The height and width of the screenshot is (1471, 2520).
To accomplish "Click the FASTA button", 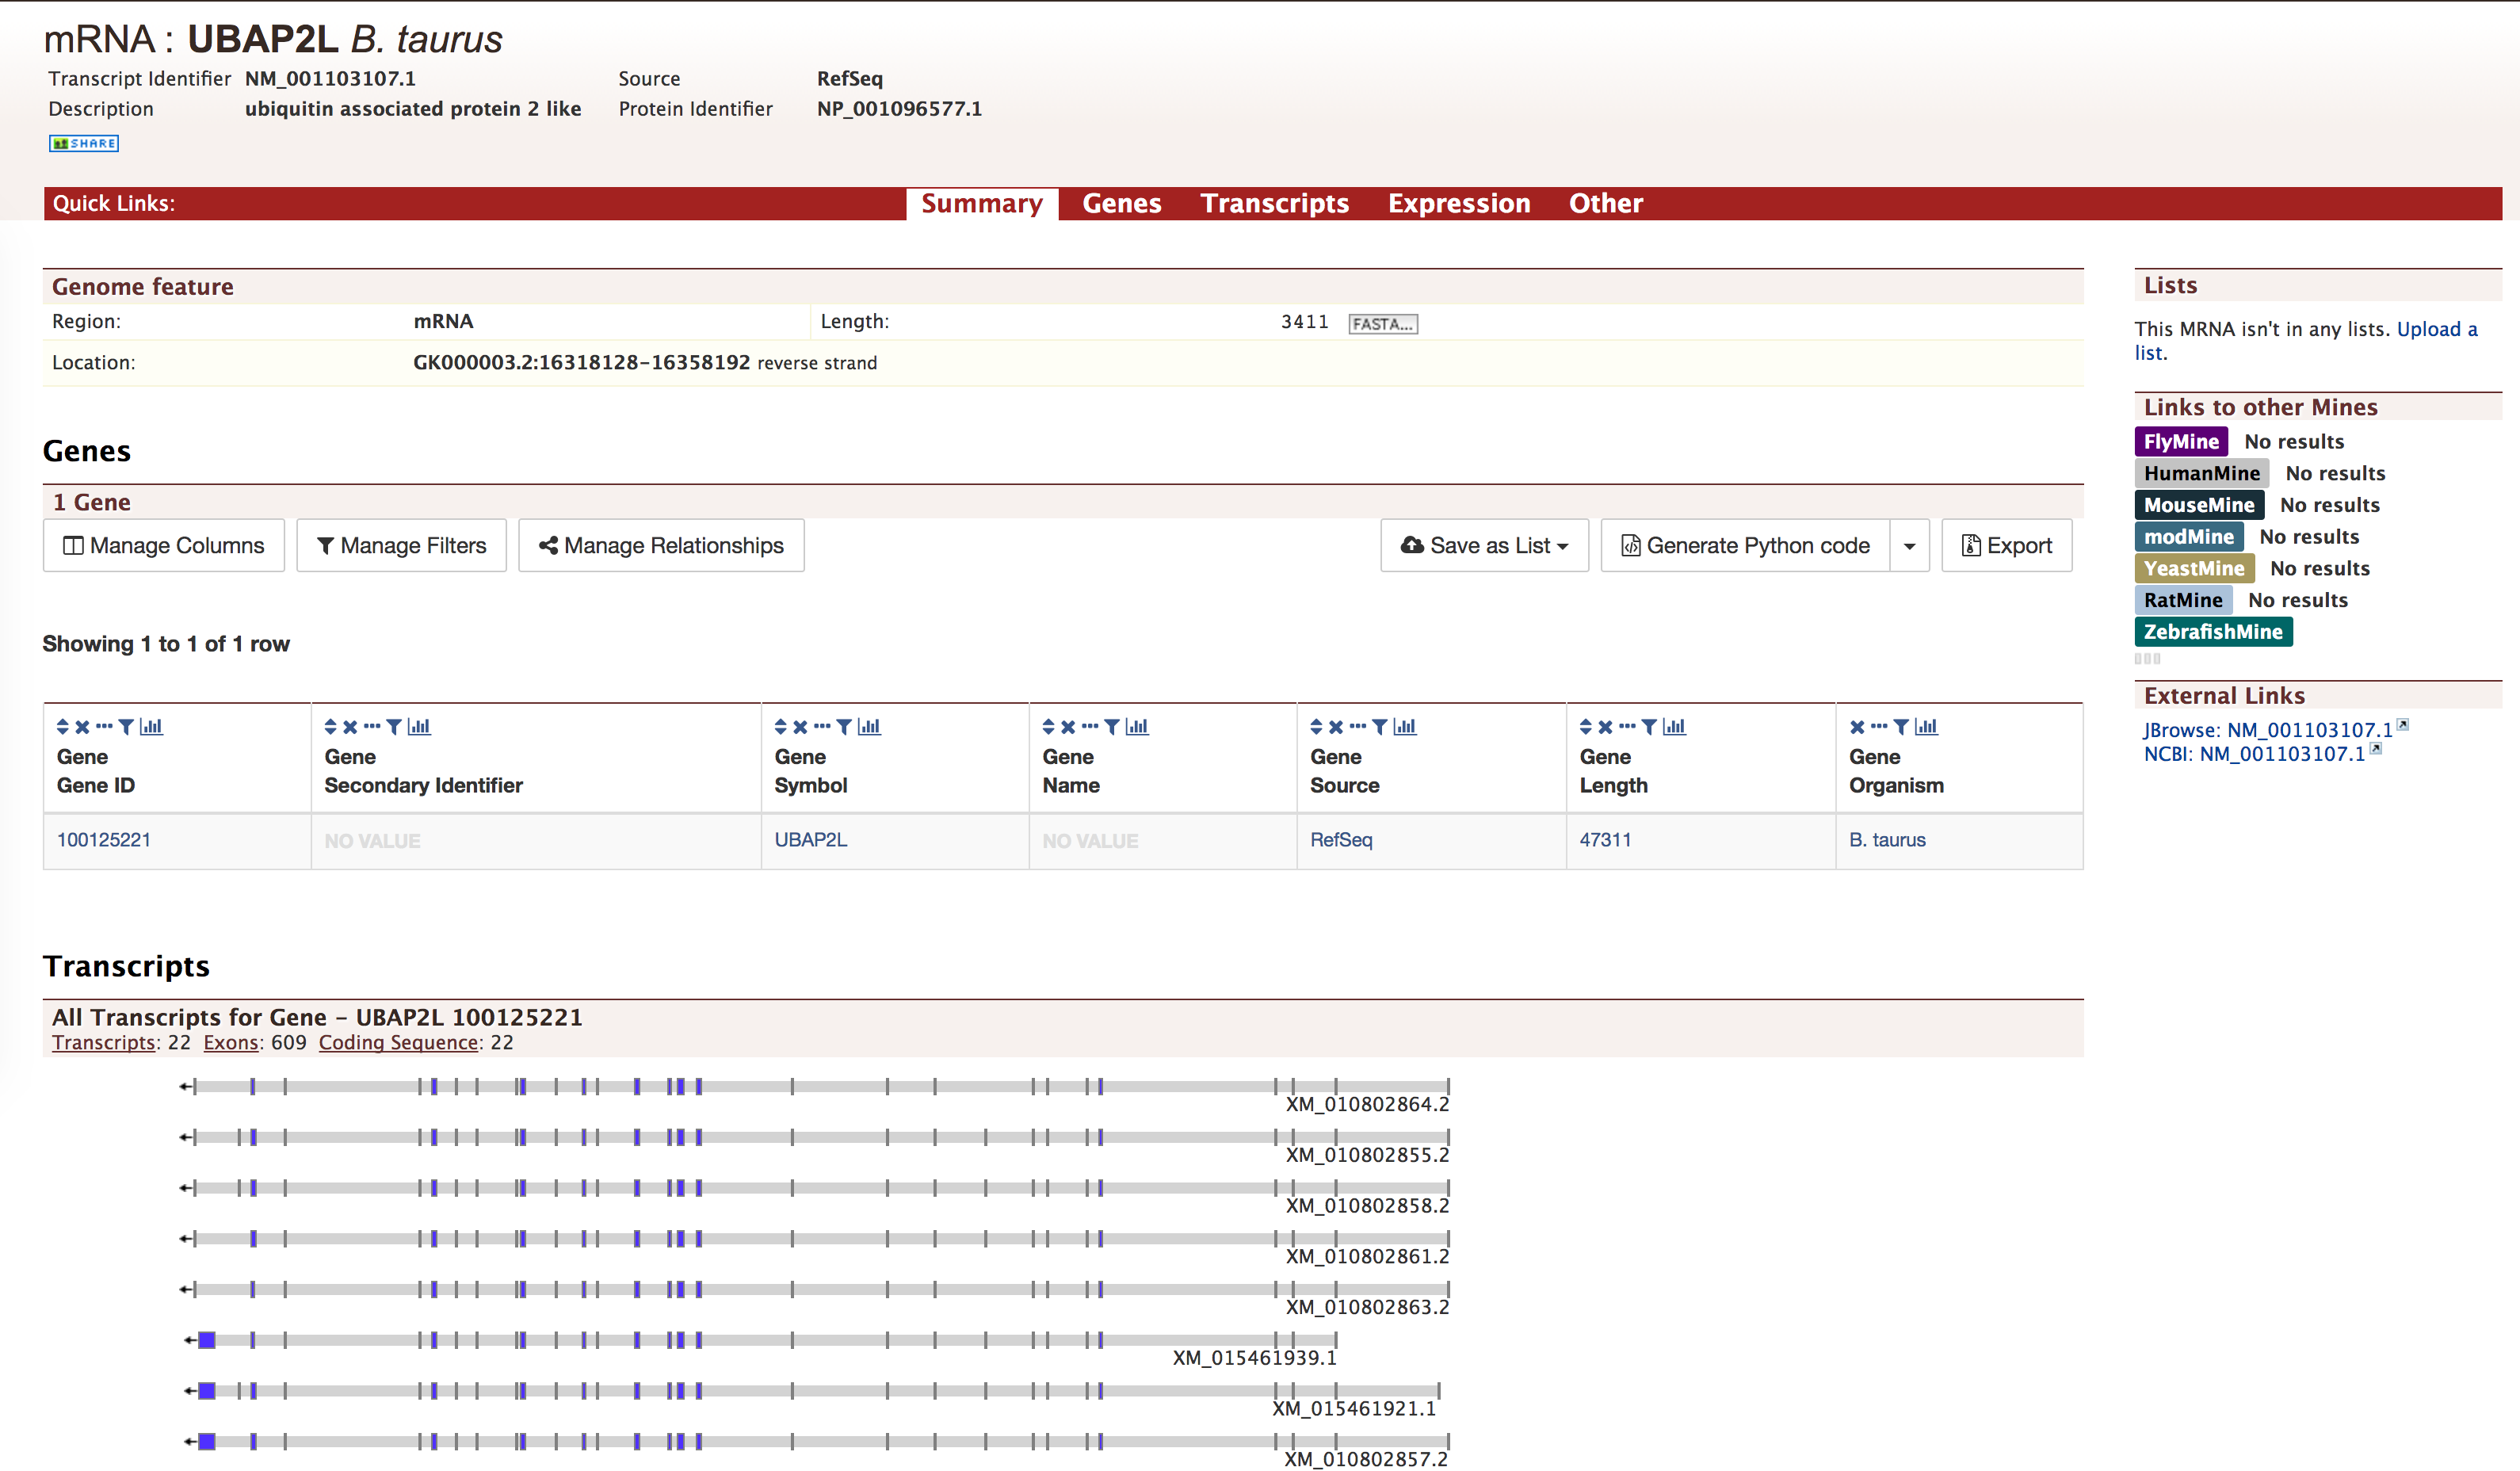I will (1382, 324).
